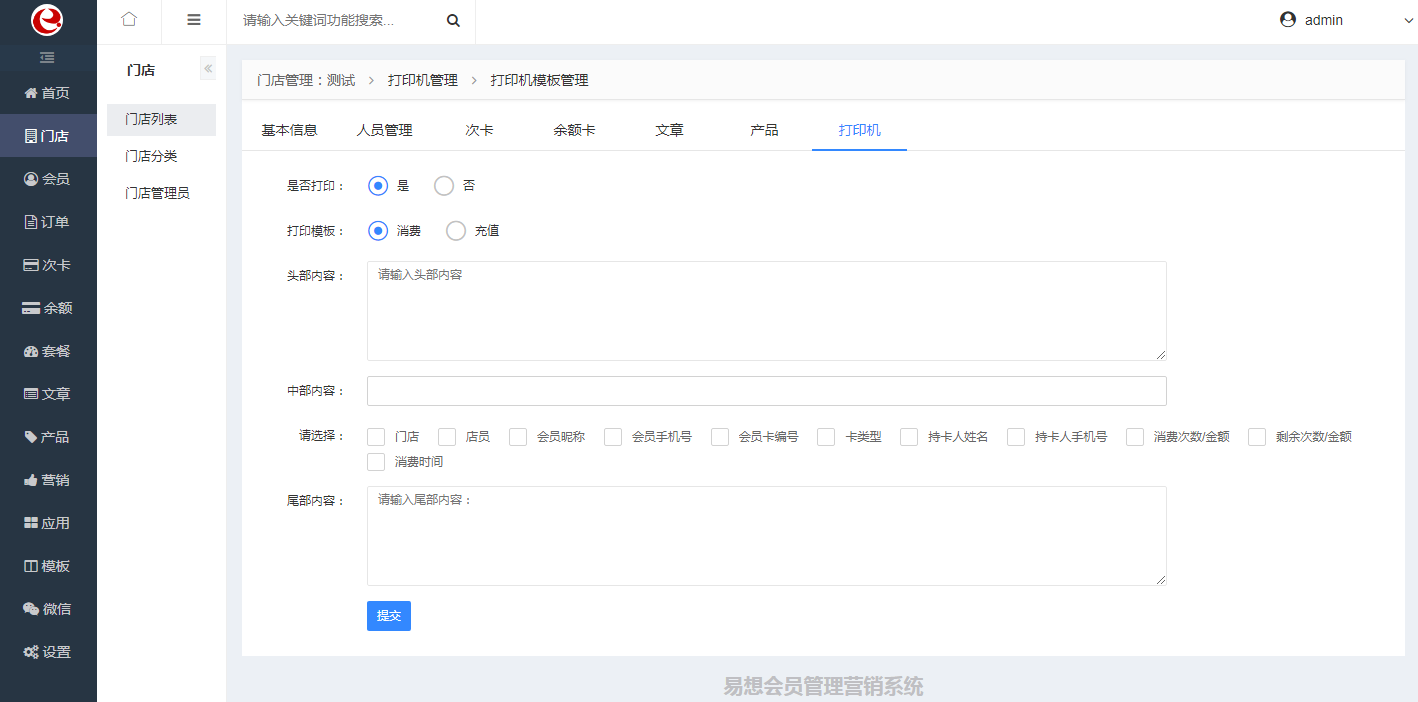This screenshot has width=1418, height=702.
Task: Open 门店 in the left sidebar
Action: click(x=48, y=136)
